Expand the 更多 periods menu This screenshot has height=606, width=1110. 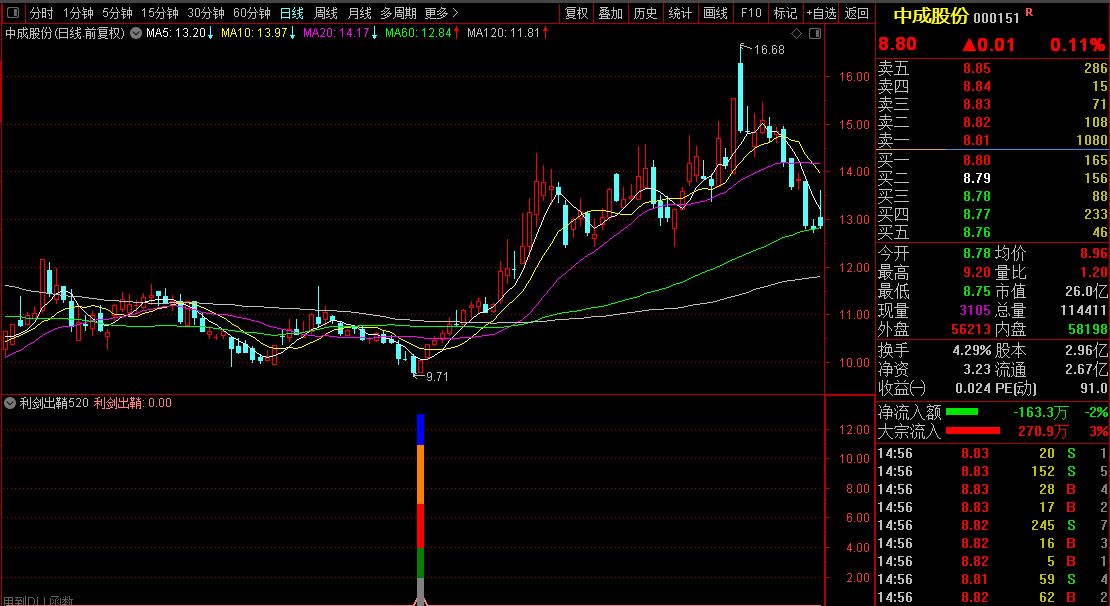[x=442, y=13]
